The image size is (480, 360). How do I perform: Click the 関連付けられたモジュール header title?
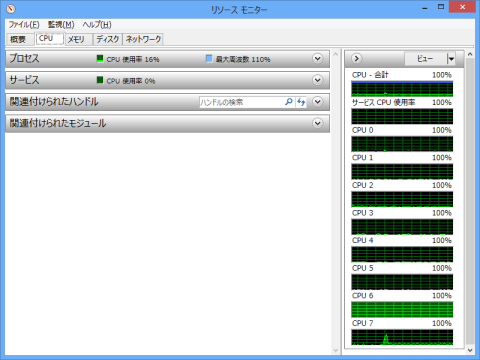tap(58, 123)
